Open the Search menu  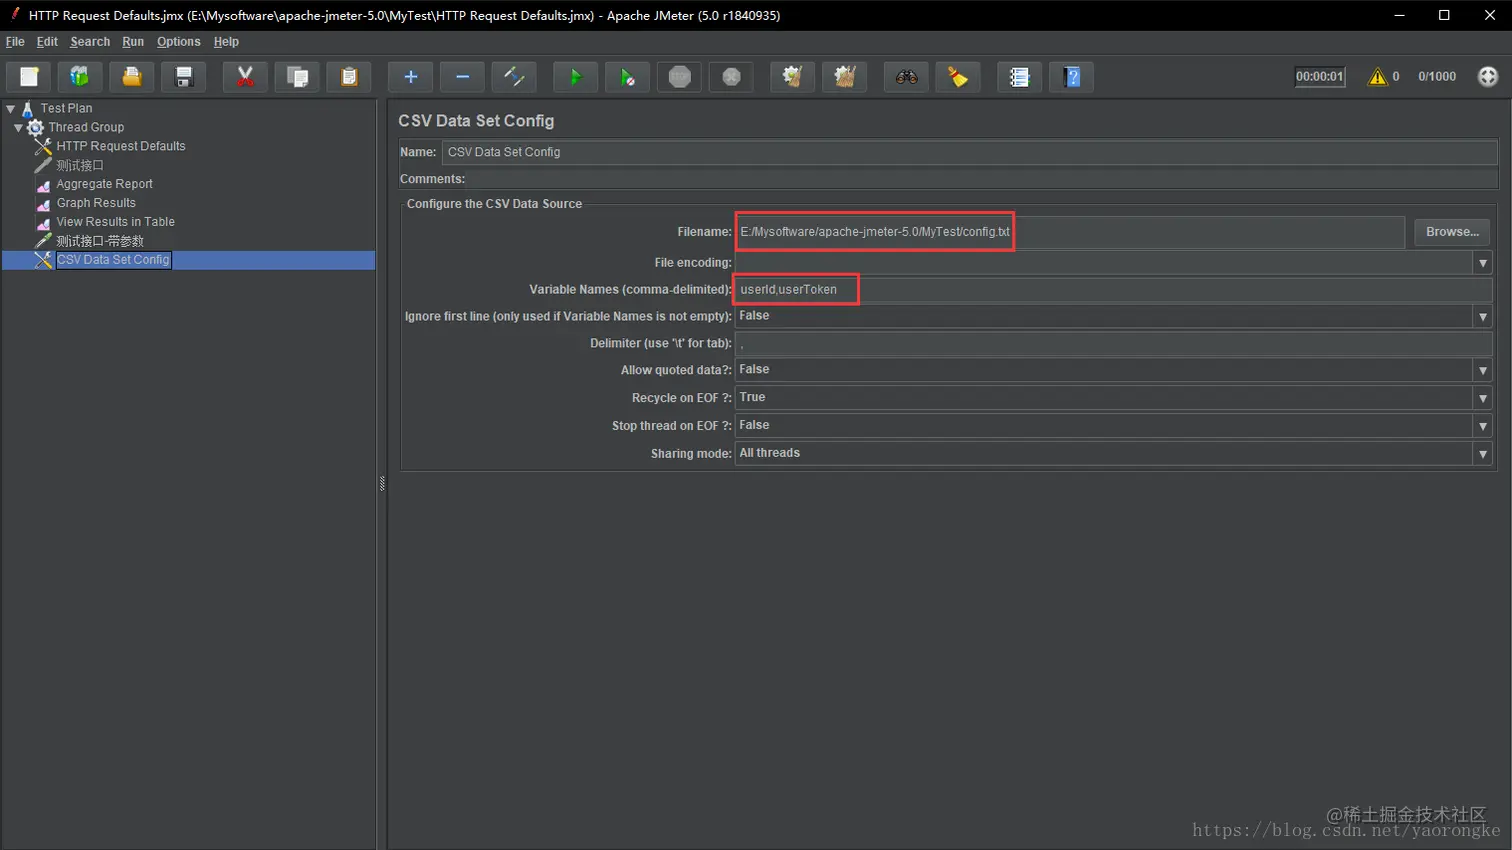(90, 42)
